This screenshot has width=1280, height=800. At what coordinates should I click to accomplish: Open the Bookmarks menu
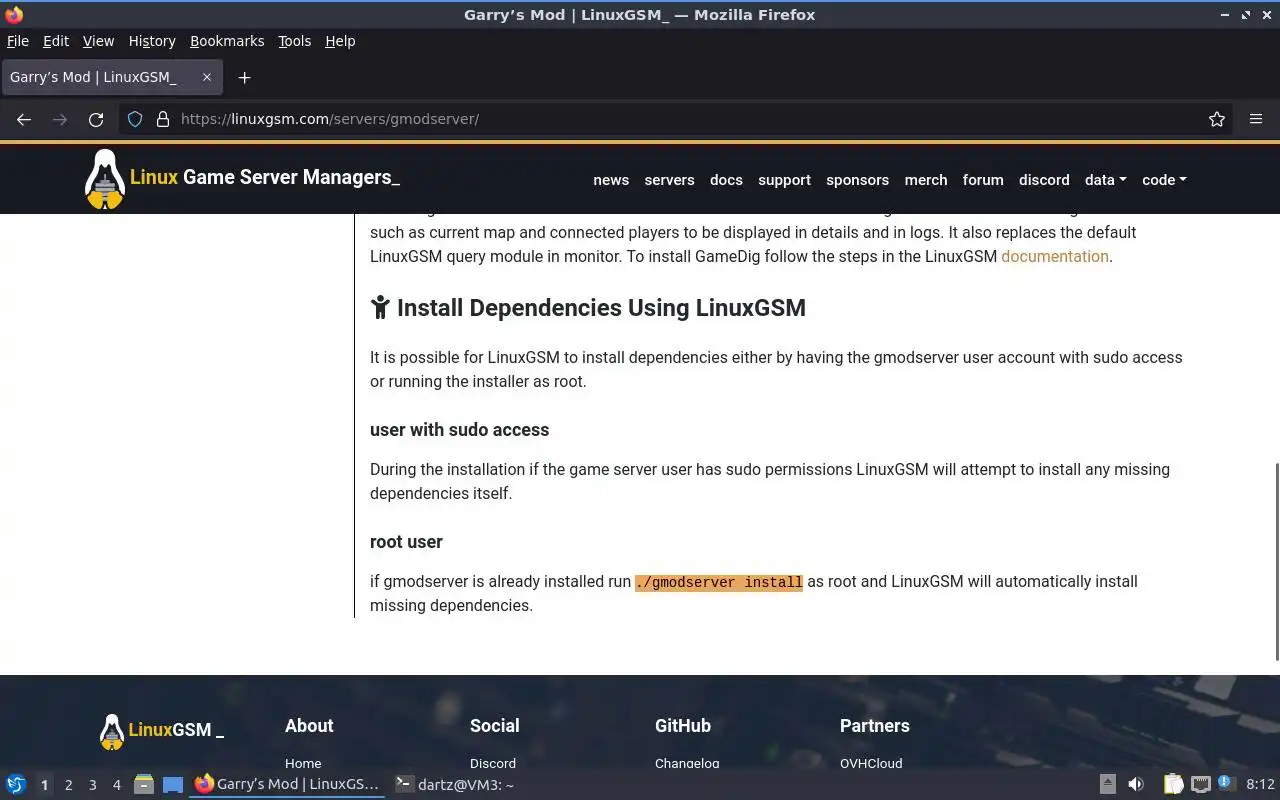coord(227,41)
